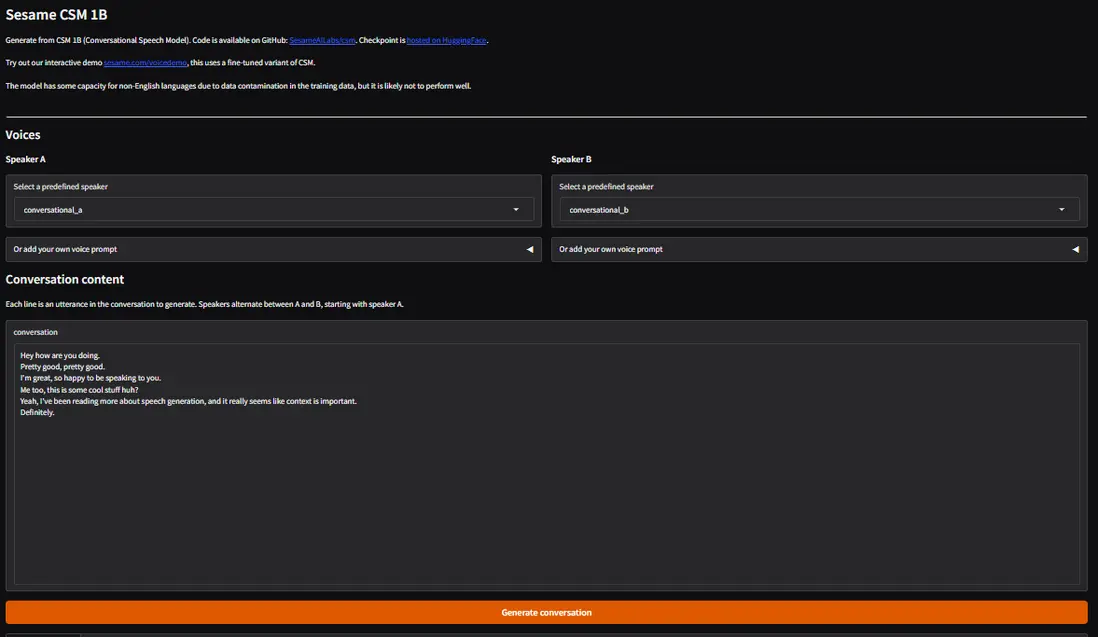Screen dimensions: 1098x637
Task: Expand Speaker B's own voice prompt section
Action: 819,249
